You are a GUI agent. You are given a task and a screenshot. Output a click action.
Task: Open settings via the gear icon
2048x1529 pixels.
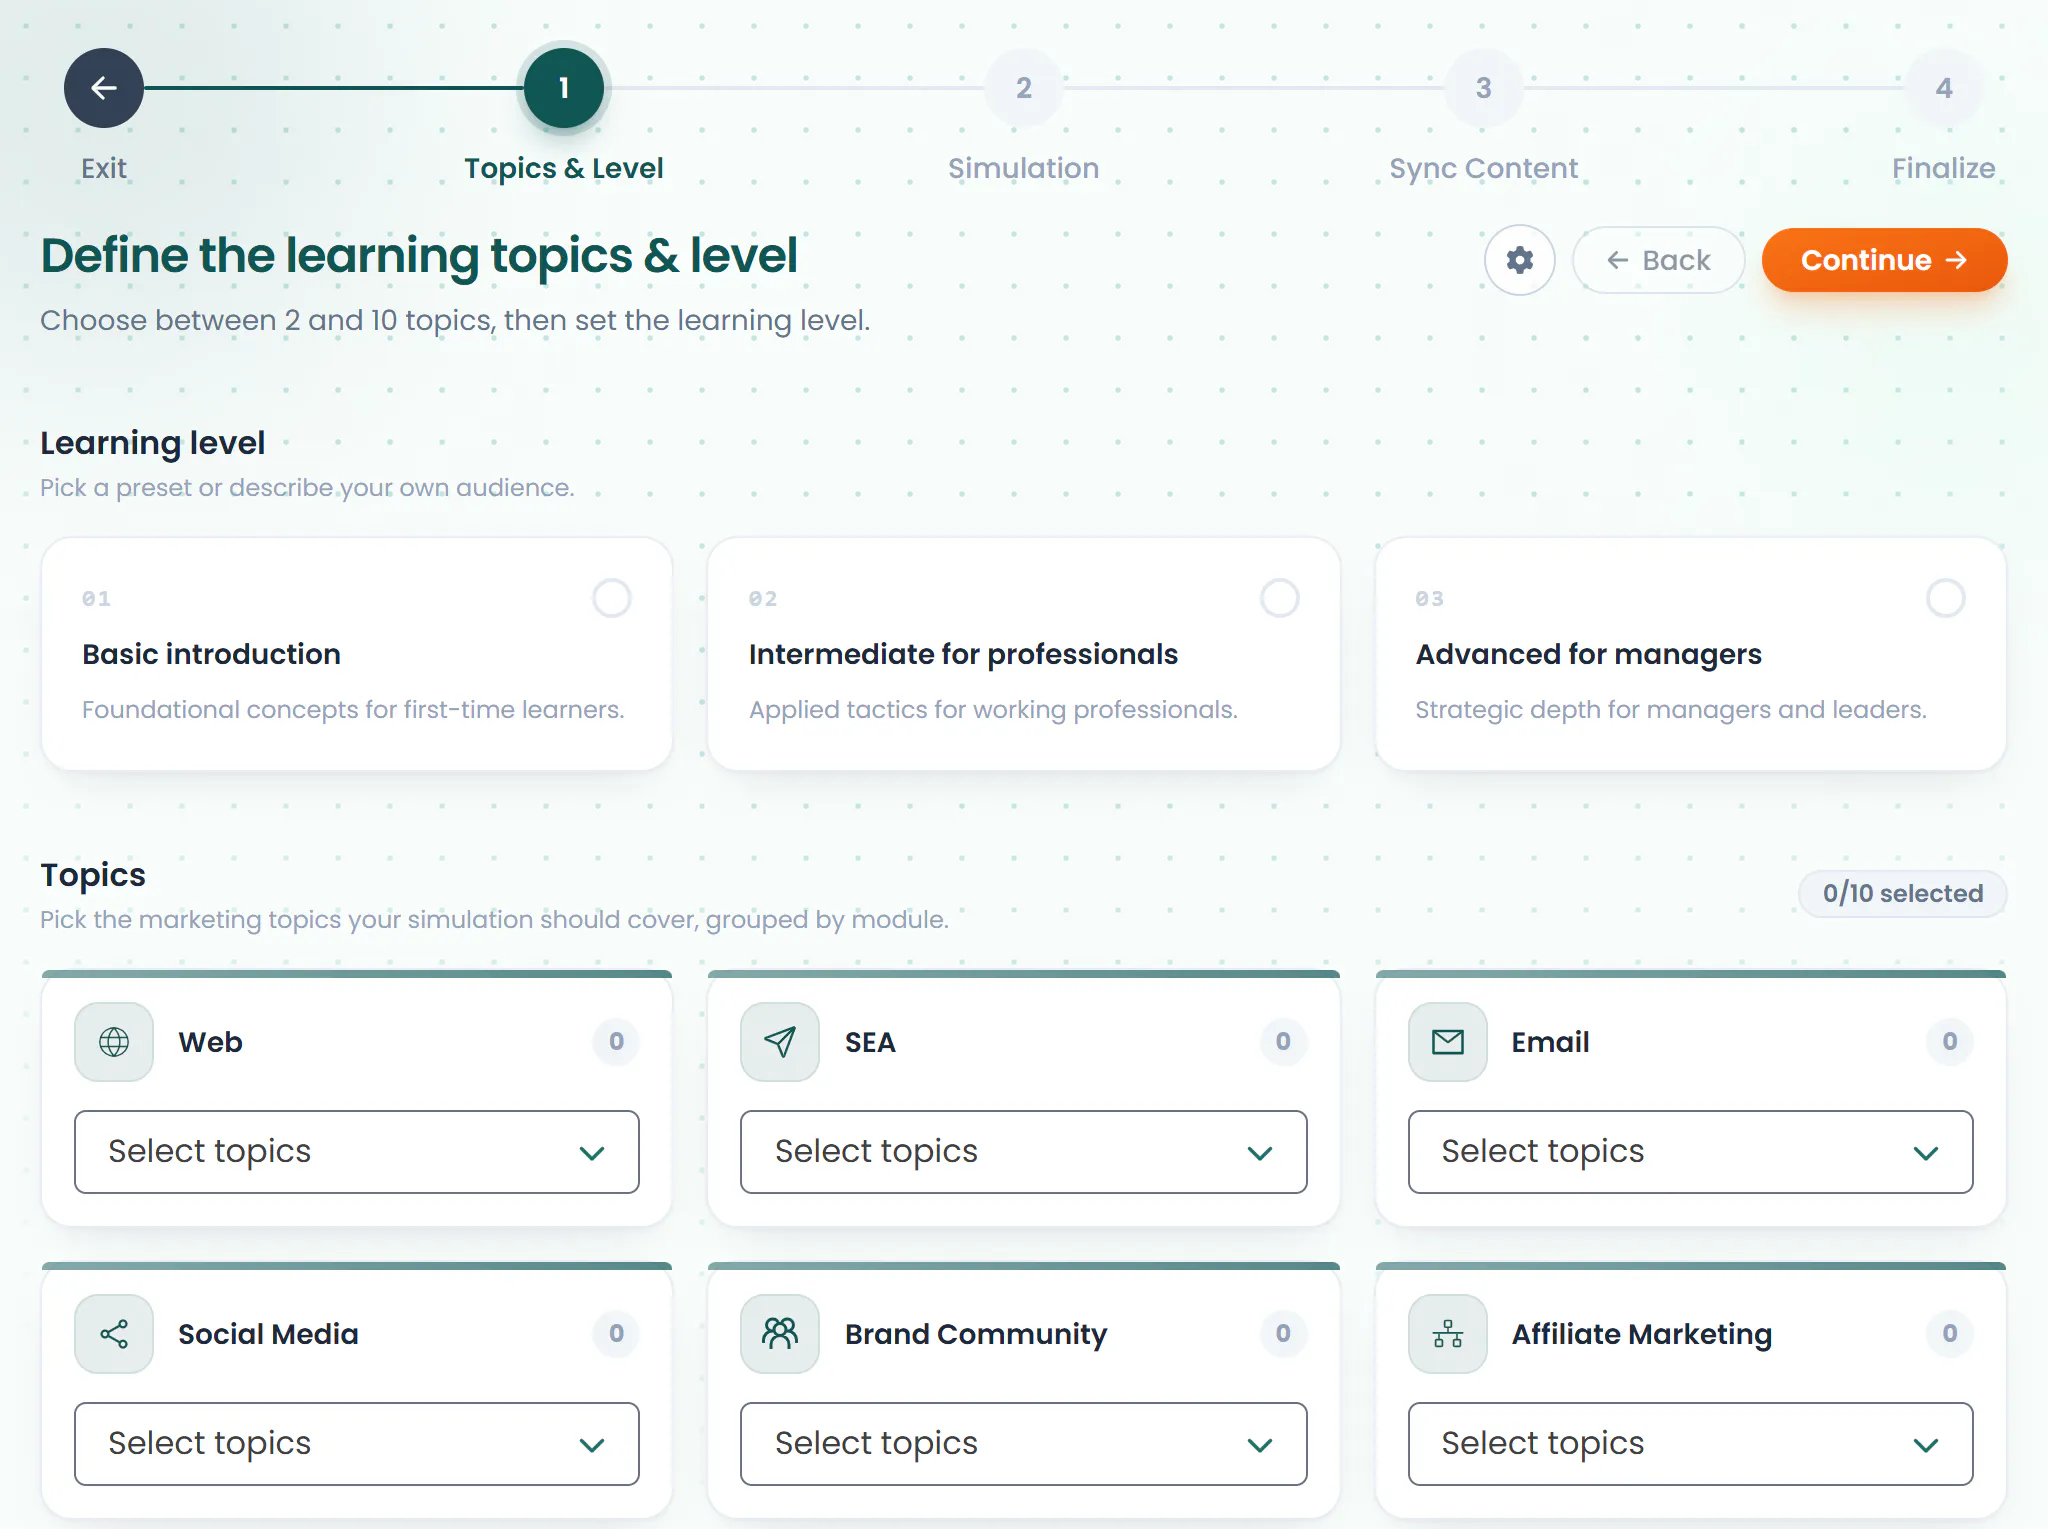click(1519, 260)
